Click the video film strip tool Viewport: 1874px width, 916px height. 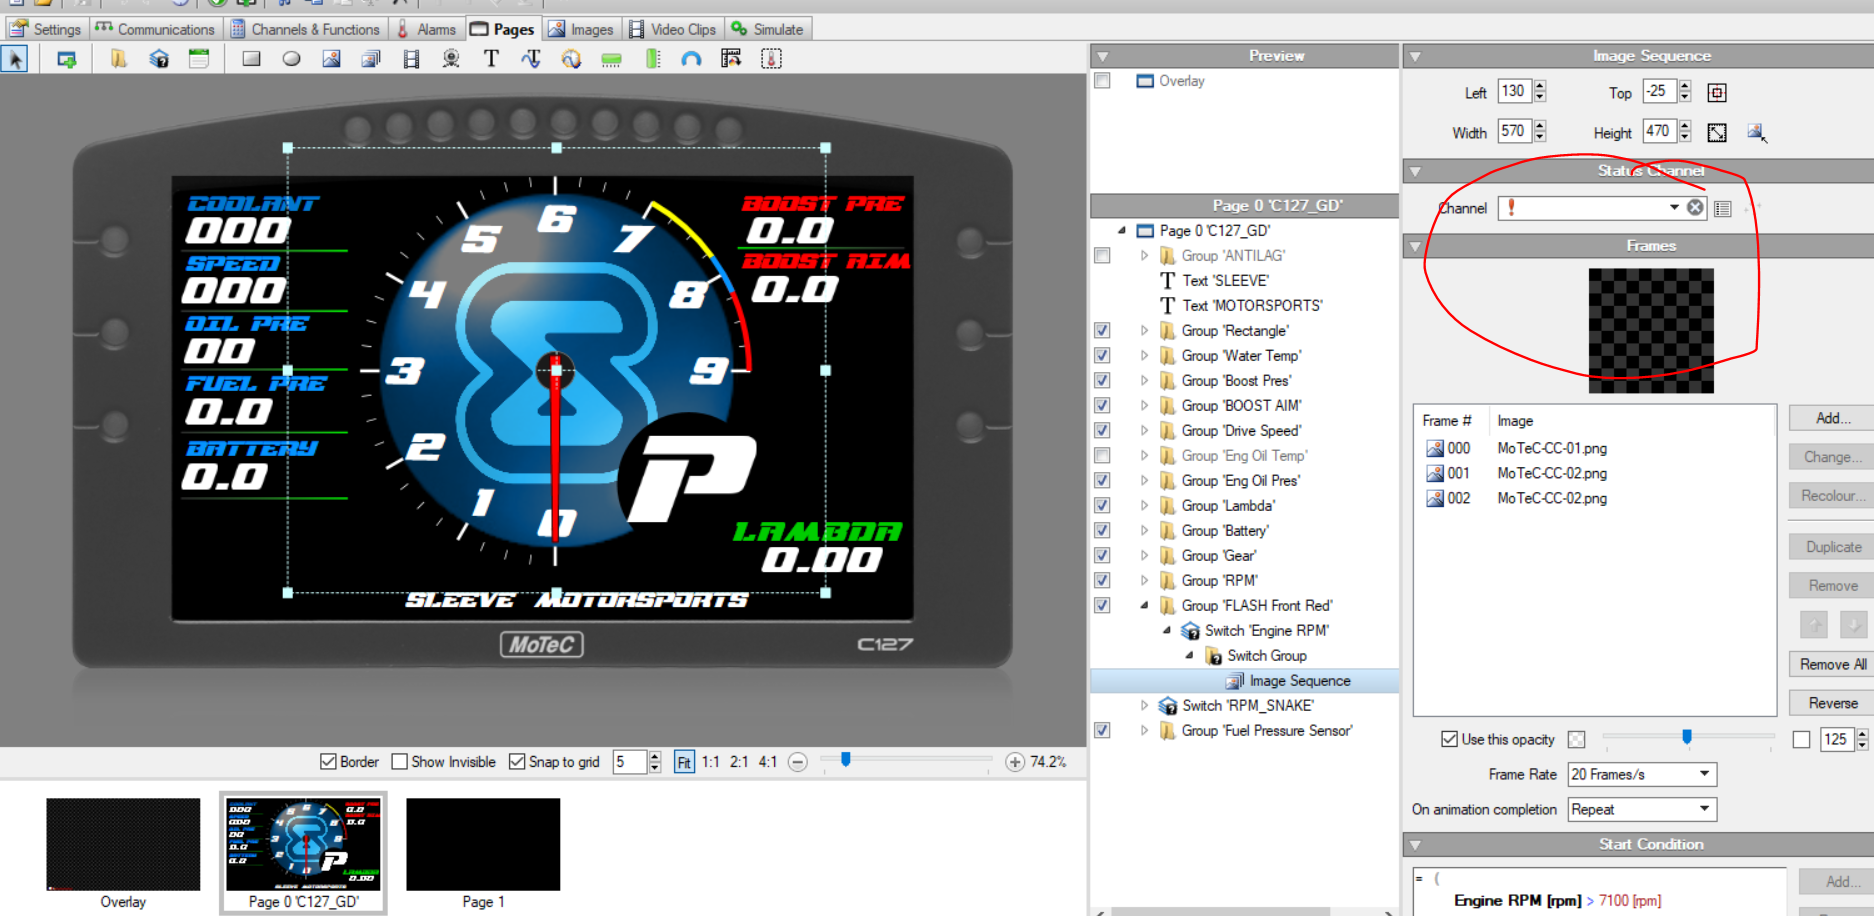point(411,59)
